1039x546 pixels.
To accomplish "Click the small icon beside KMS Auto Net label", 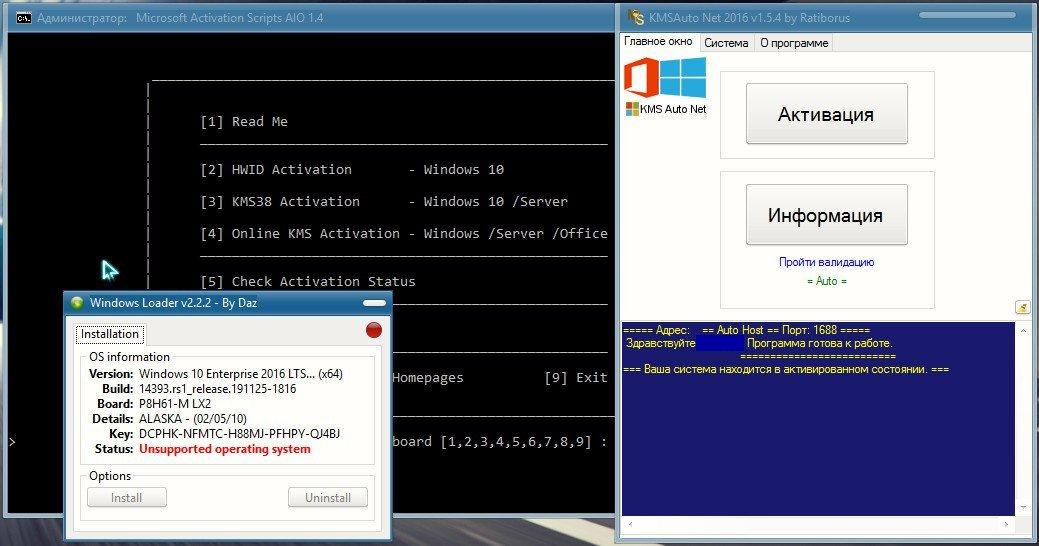I will (x=632, y=109).
